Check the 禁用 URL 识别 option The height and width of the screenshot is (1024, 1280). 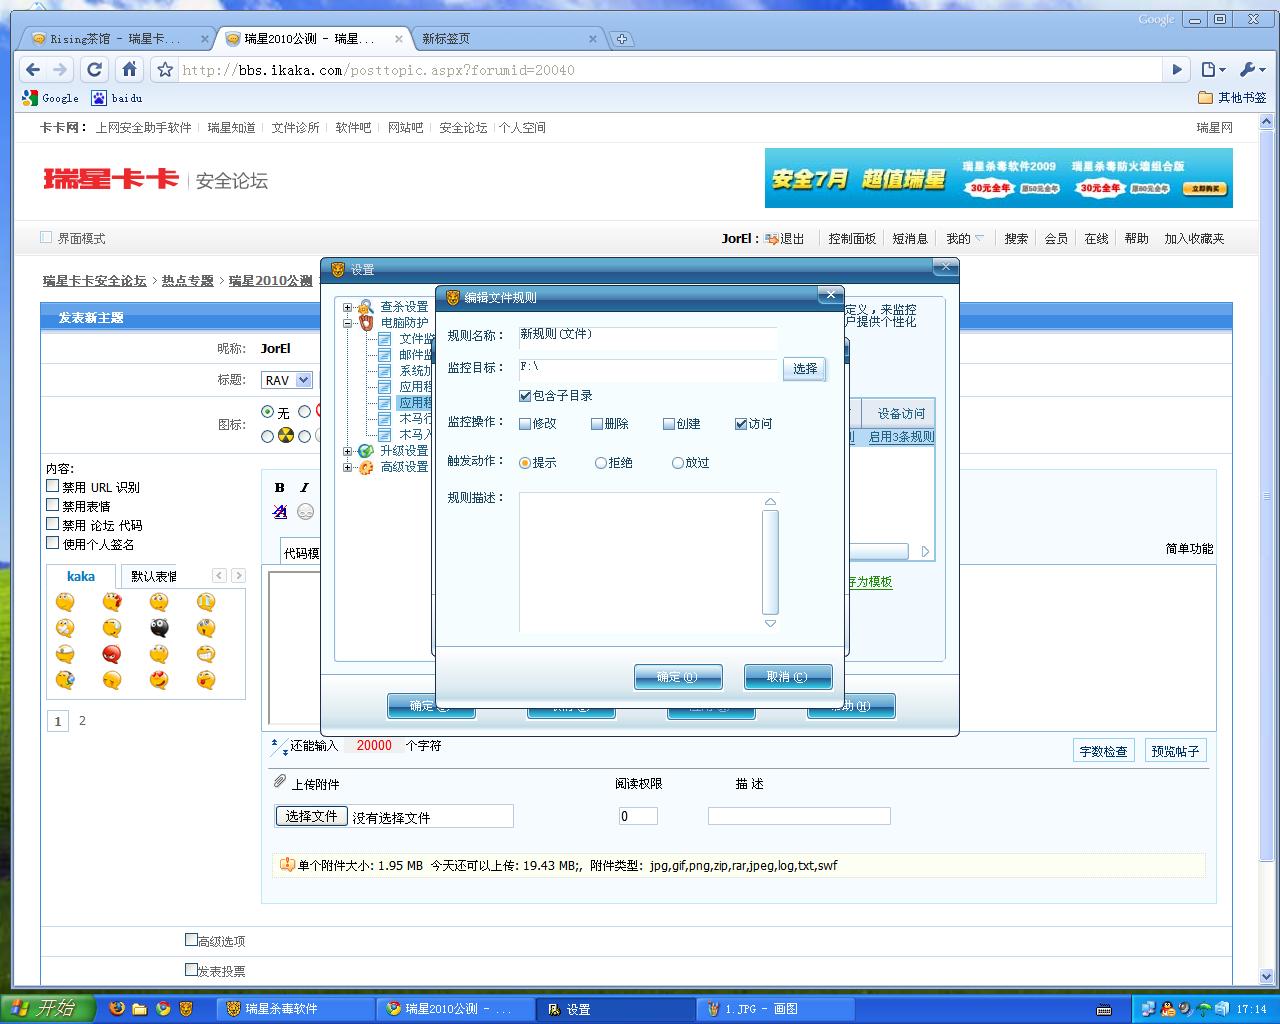53,486
